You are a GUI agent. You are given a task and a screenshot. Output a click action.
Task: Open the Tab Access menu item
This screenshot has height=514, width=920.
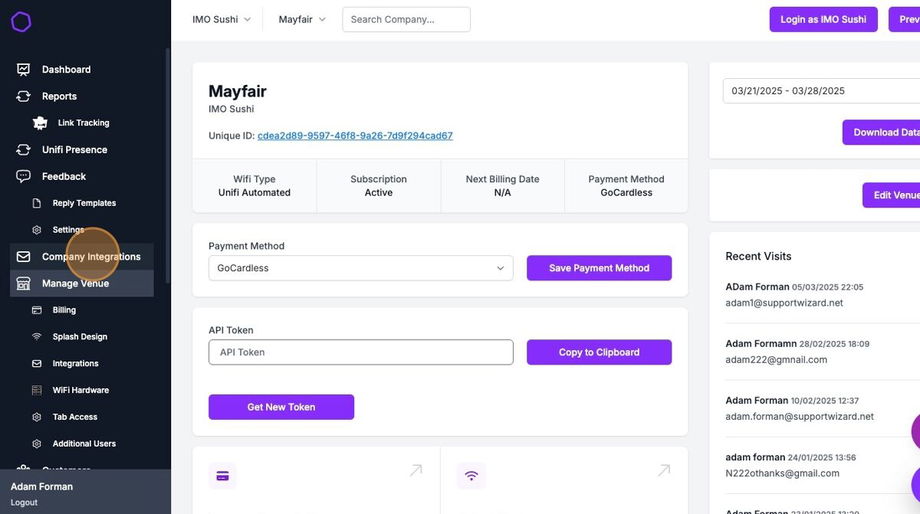point(75,417)
